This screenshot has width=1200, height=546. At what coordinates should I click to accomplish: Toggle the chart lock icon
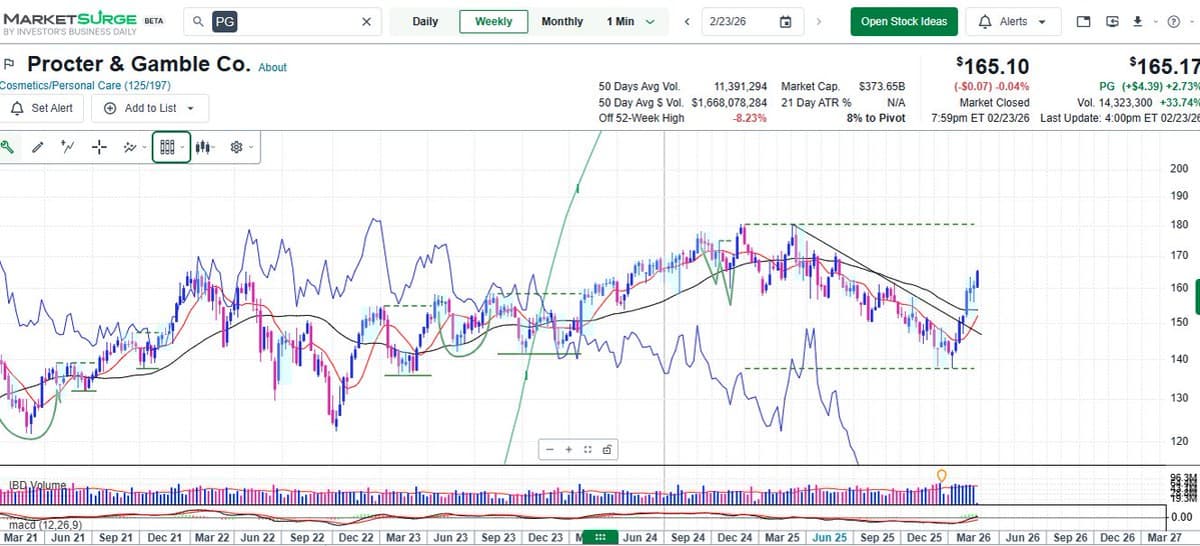(607, 450)
